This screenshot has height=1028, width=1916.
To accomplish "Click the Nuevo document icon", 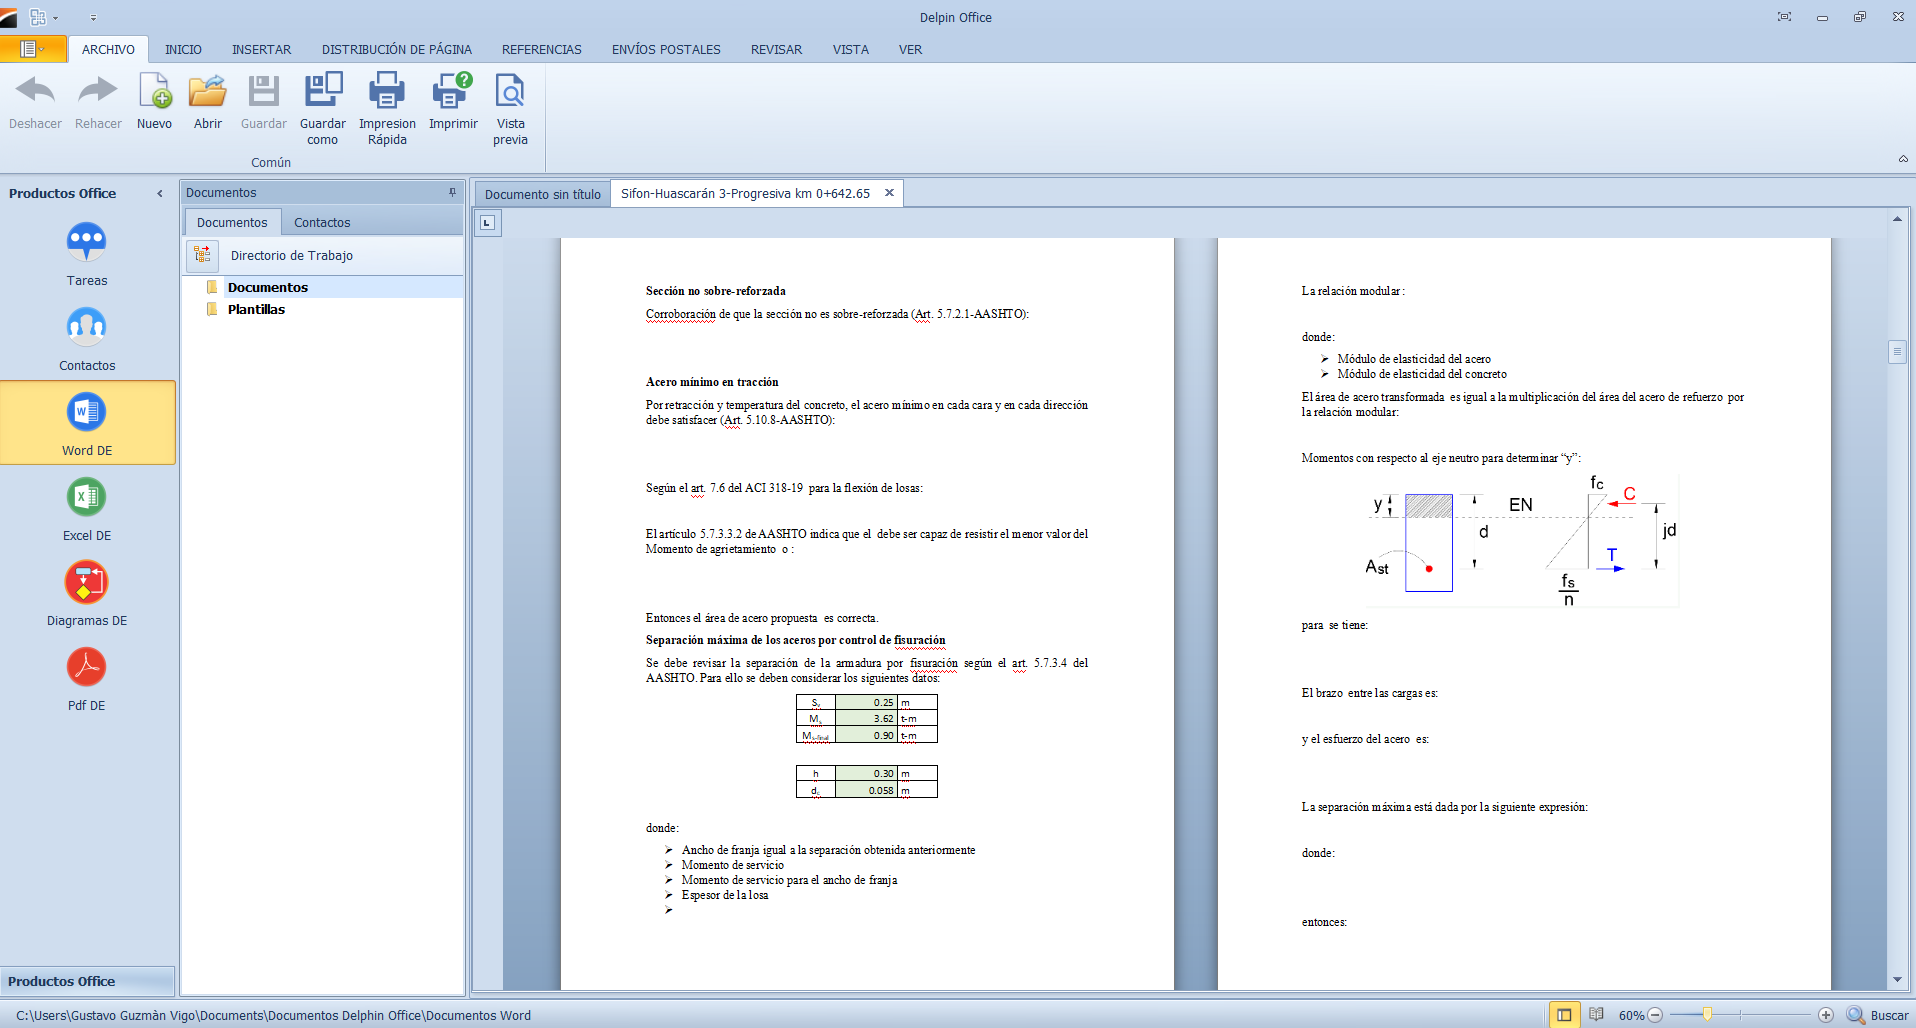I will click(x=154, y=91).
